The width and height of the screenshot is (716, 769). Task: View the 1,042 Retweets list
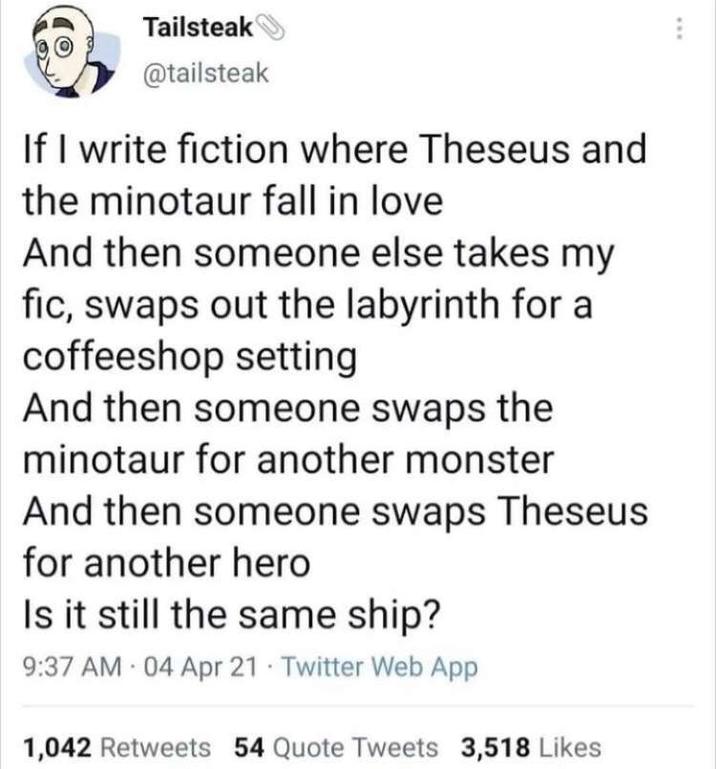tap(116, 746)
